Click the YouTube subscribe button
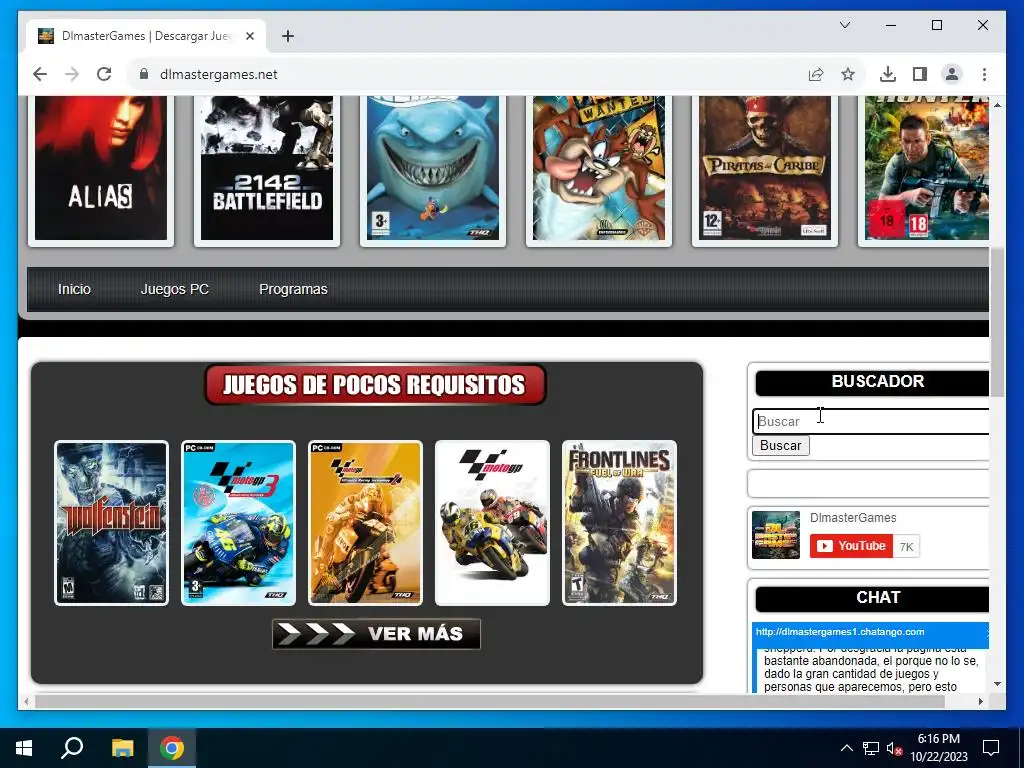Screen dimensions: 1024x768 pyautogui.click(x=851, y=546)
